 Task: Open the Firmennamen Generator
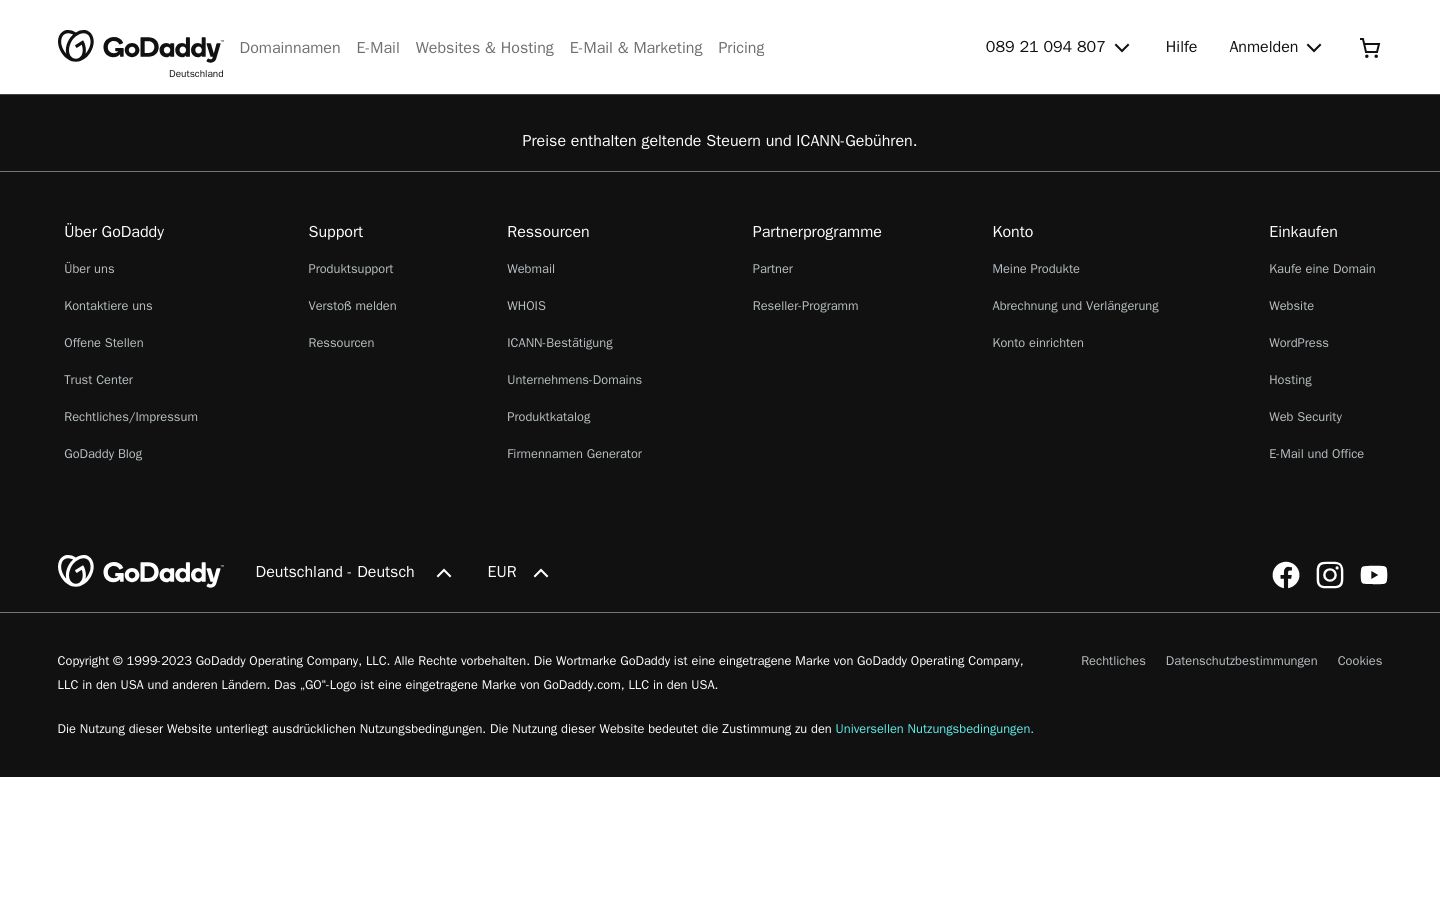pos(574,454)
